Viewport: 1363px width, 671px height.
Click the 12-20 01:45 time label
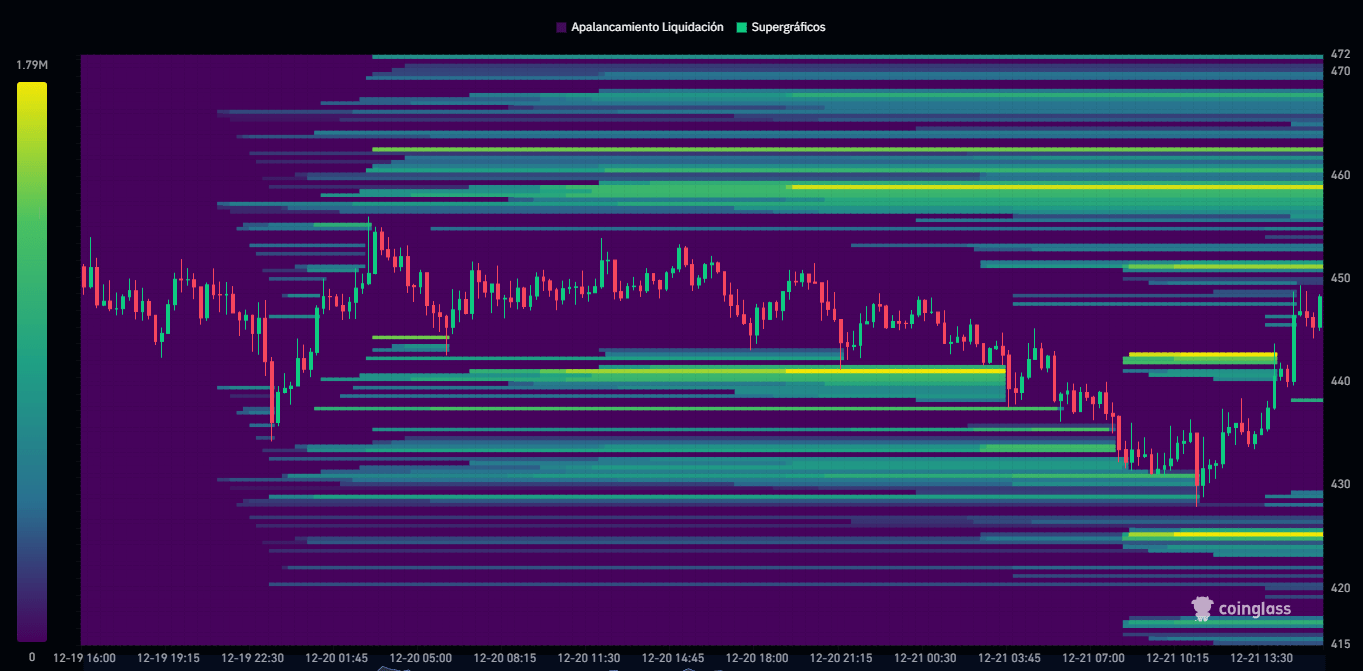click(336, 658)
